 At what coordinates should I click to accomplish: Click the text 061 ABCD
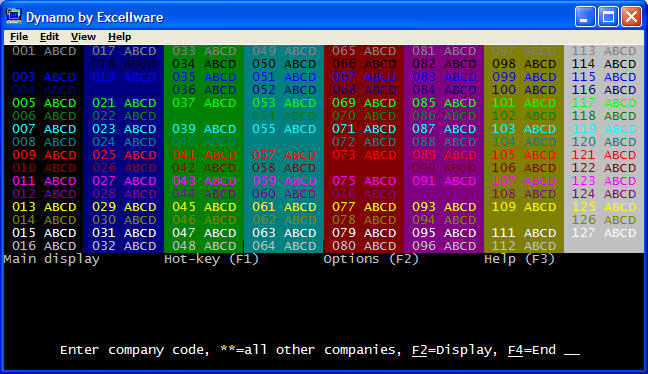point(284,207)
